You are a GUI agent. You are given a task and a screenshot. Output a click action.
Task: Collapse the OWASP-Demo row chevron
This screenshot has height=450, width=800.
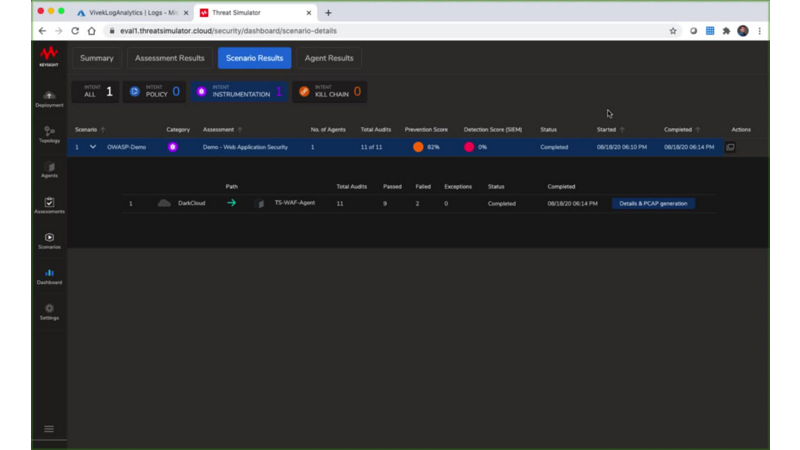pyautogui.click(x=93, y=147)
